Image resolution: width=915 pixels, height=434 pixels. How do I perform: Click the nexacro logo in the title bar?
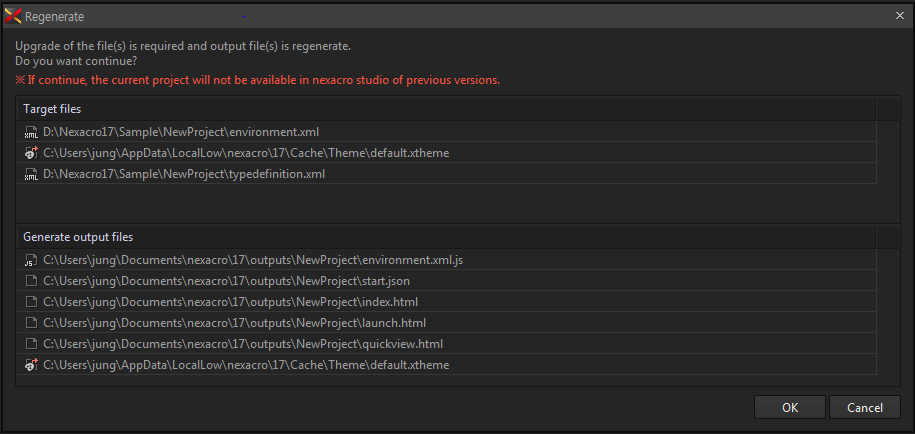(x=13, y=17)
